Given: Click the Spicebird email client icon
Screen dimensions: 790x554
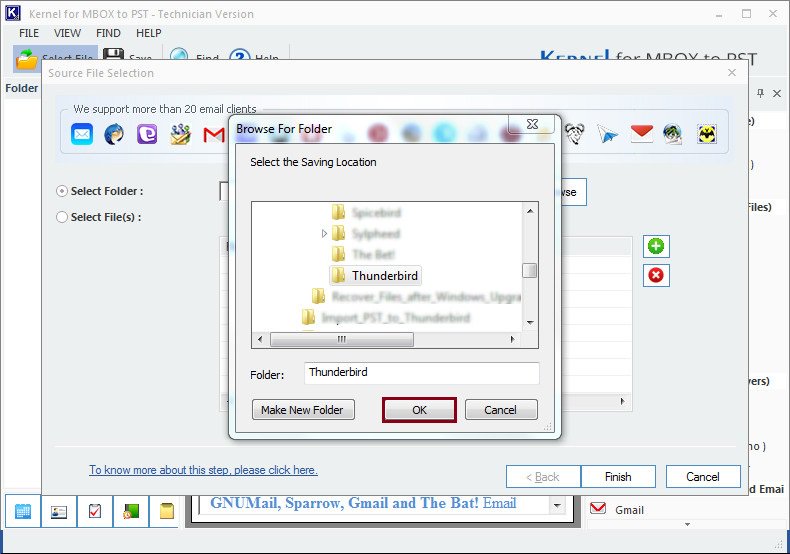Looking at the screenshot, I should (180, 134).
